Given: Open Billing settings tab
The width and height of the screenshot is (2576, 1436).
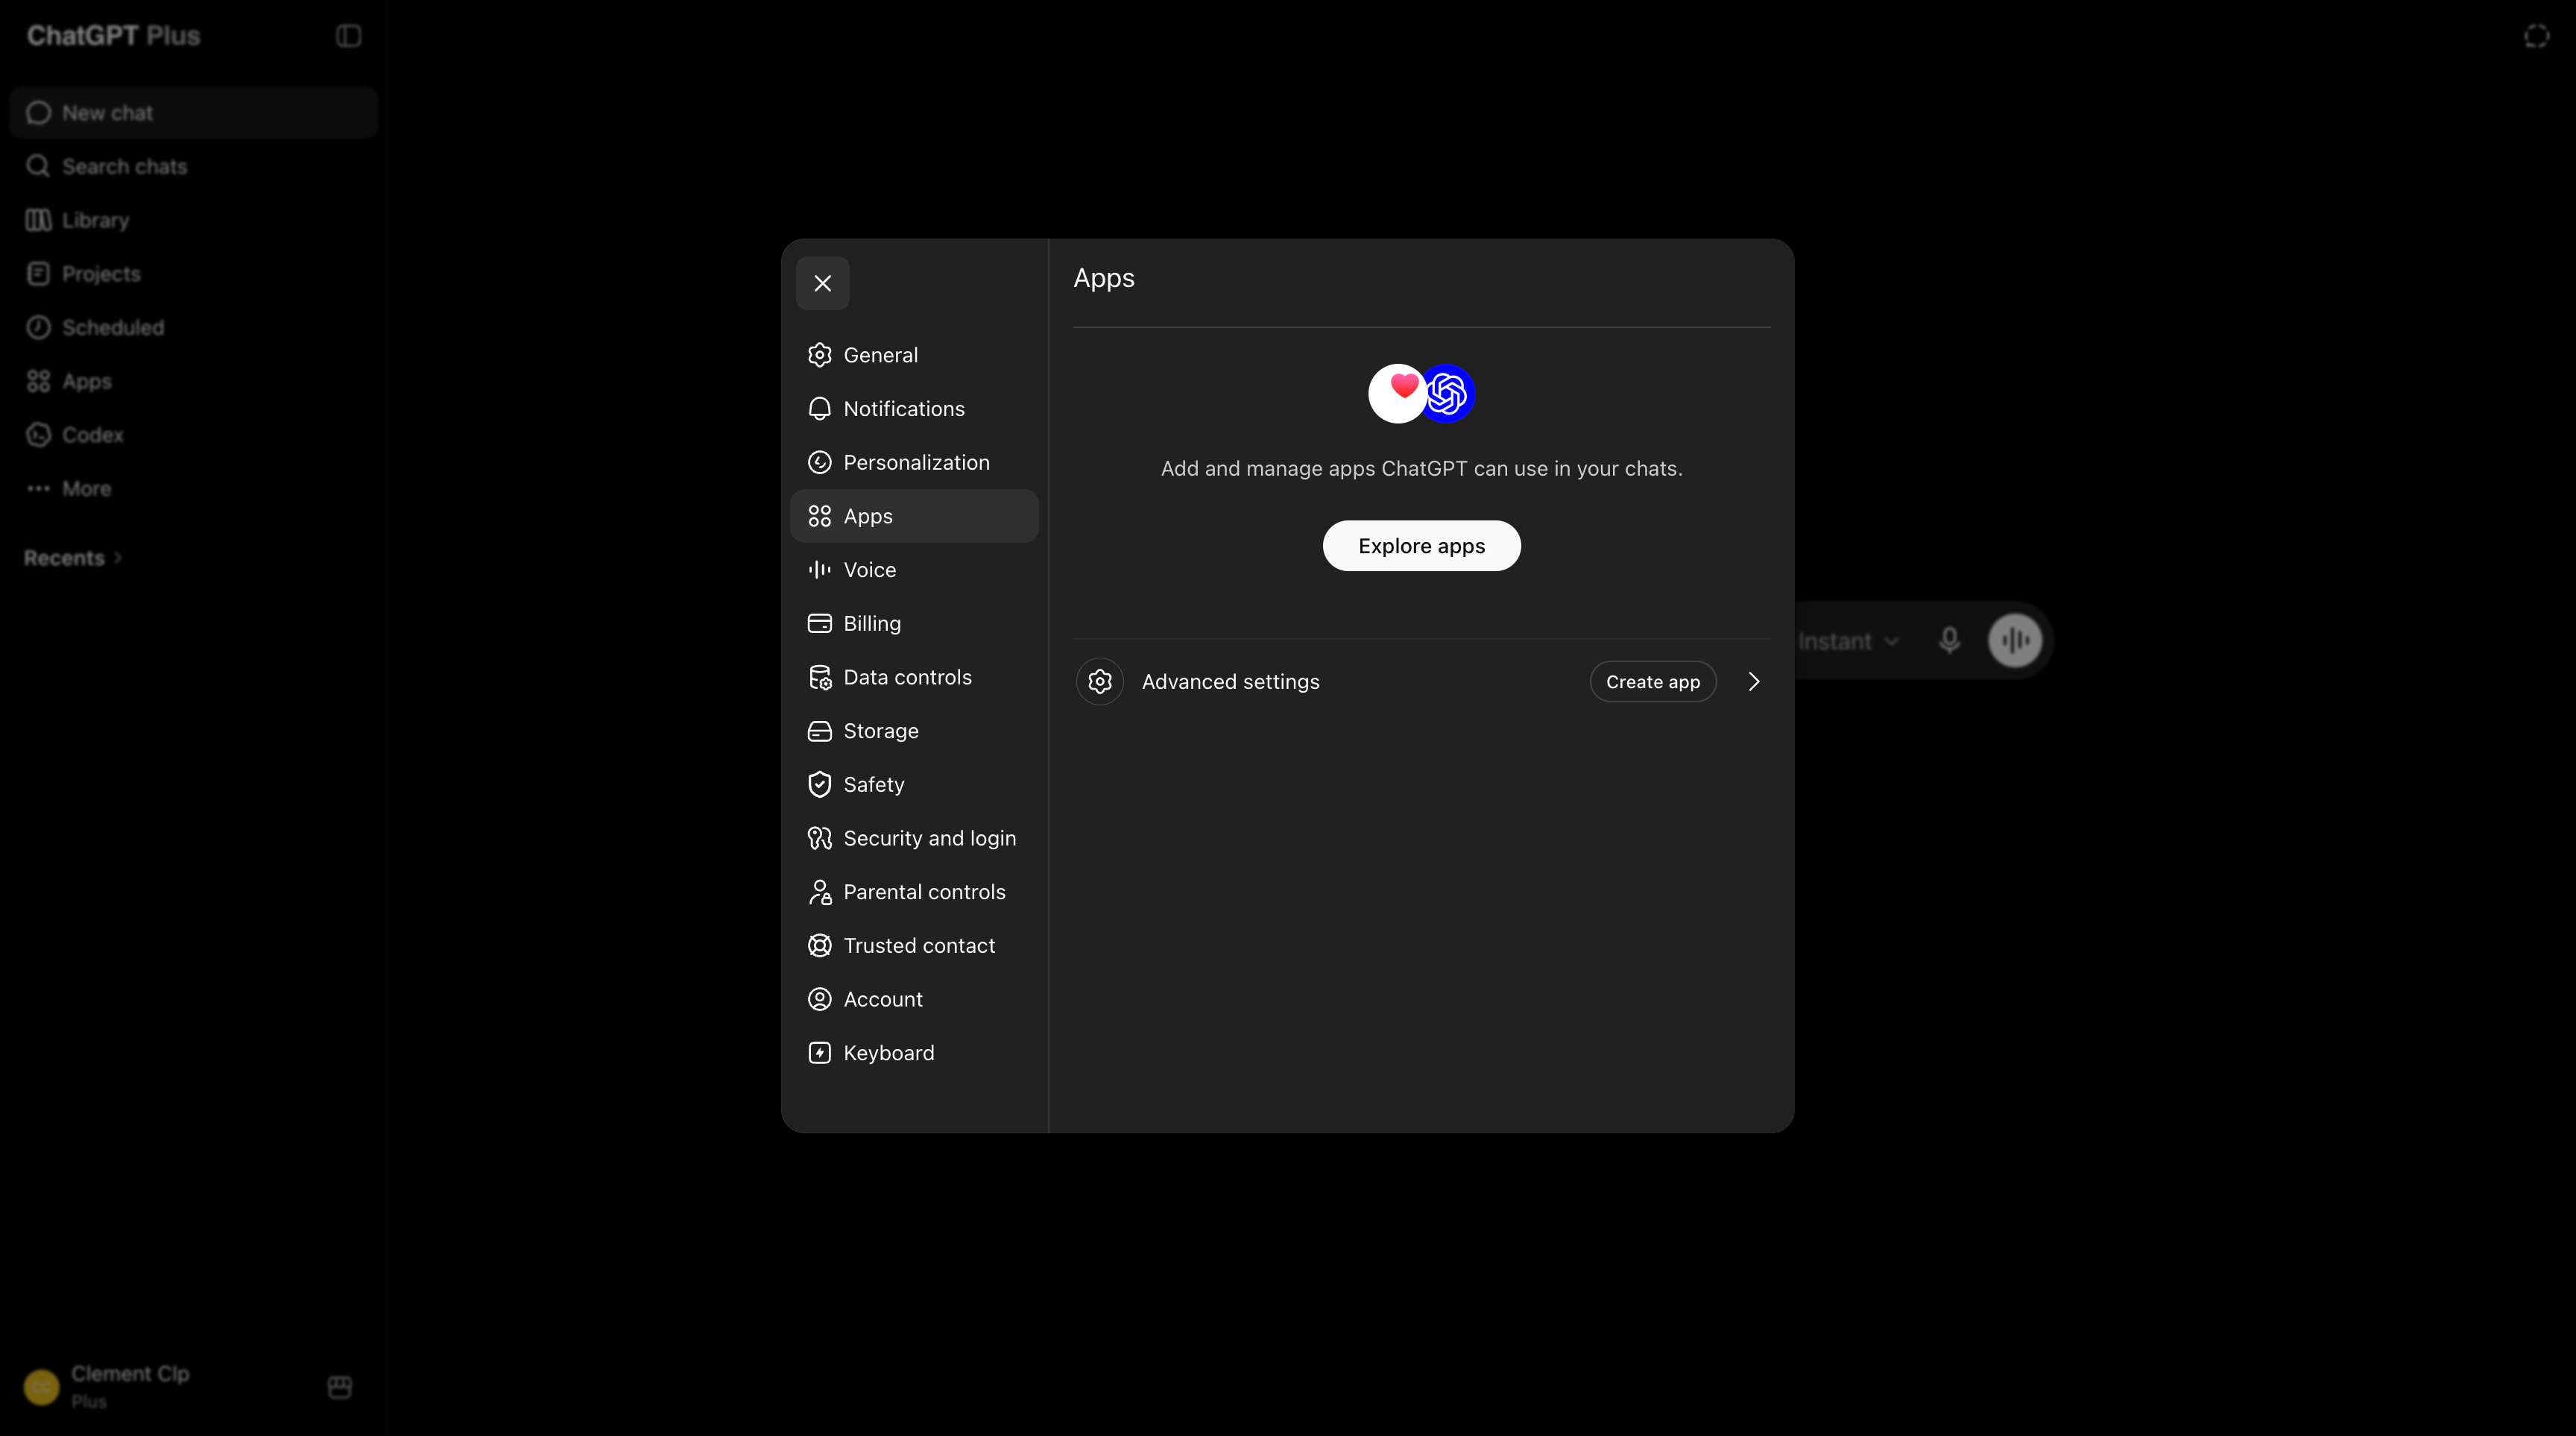Looking at the screenshot, I should 914,623.
